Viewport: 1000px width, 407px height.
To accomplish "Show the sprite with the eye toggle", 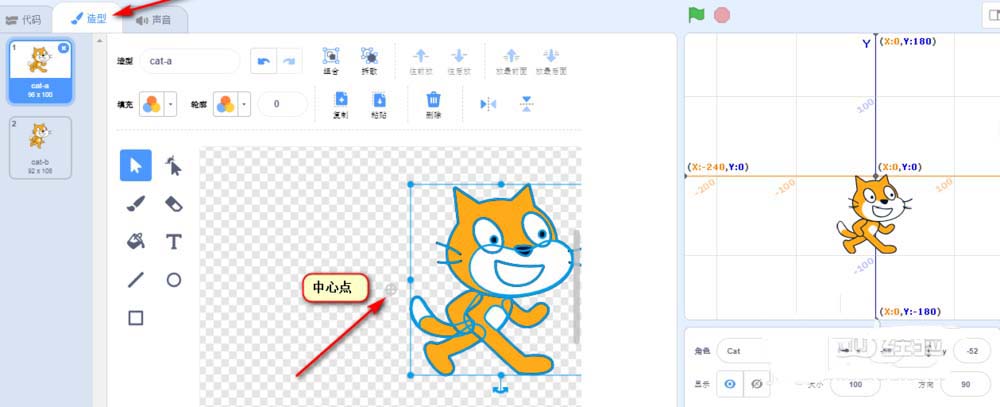I will [731, 383].
